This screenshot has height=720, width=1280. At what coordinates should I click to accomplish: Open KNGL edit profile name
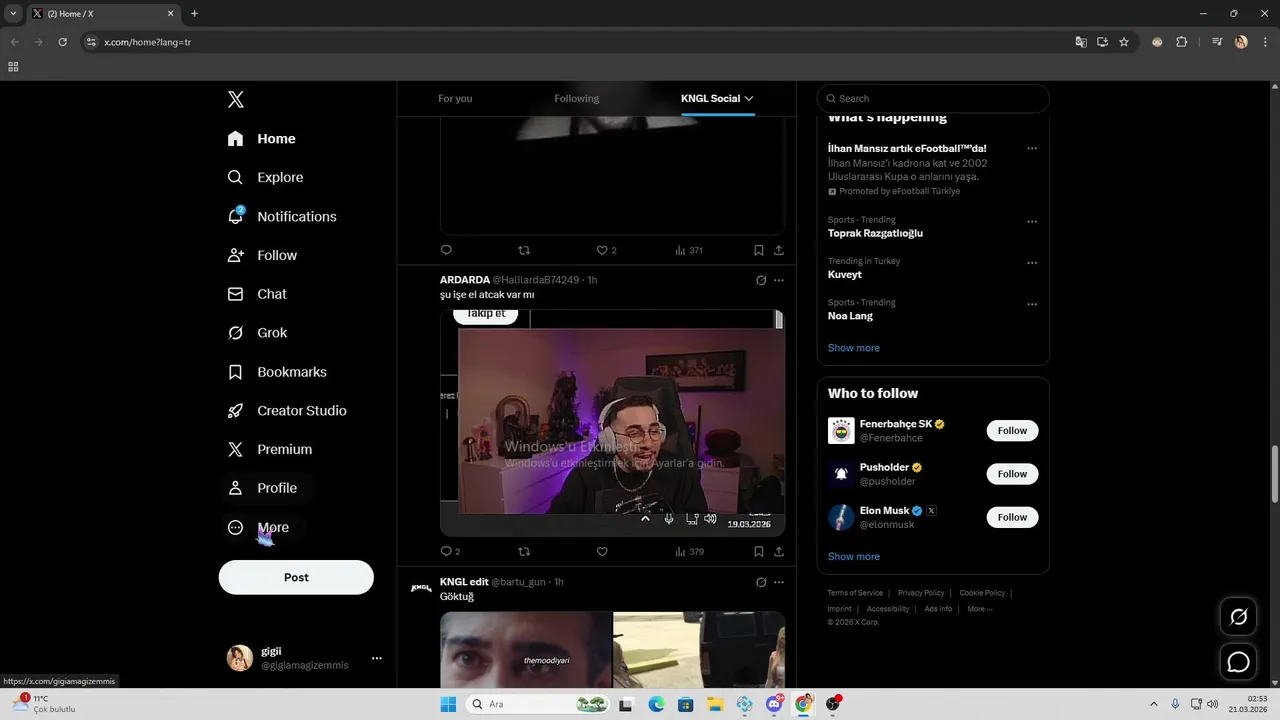(x=464, y=582)
